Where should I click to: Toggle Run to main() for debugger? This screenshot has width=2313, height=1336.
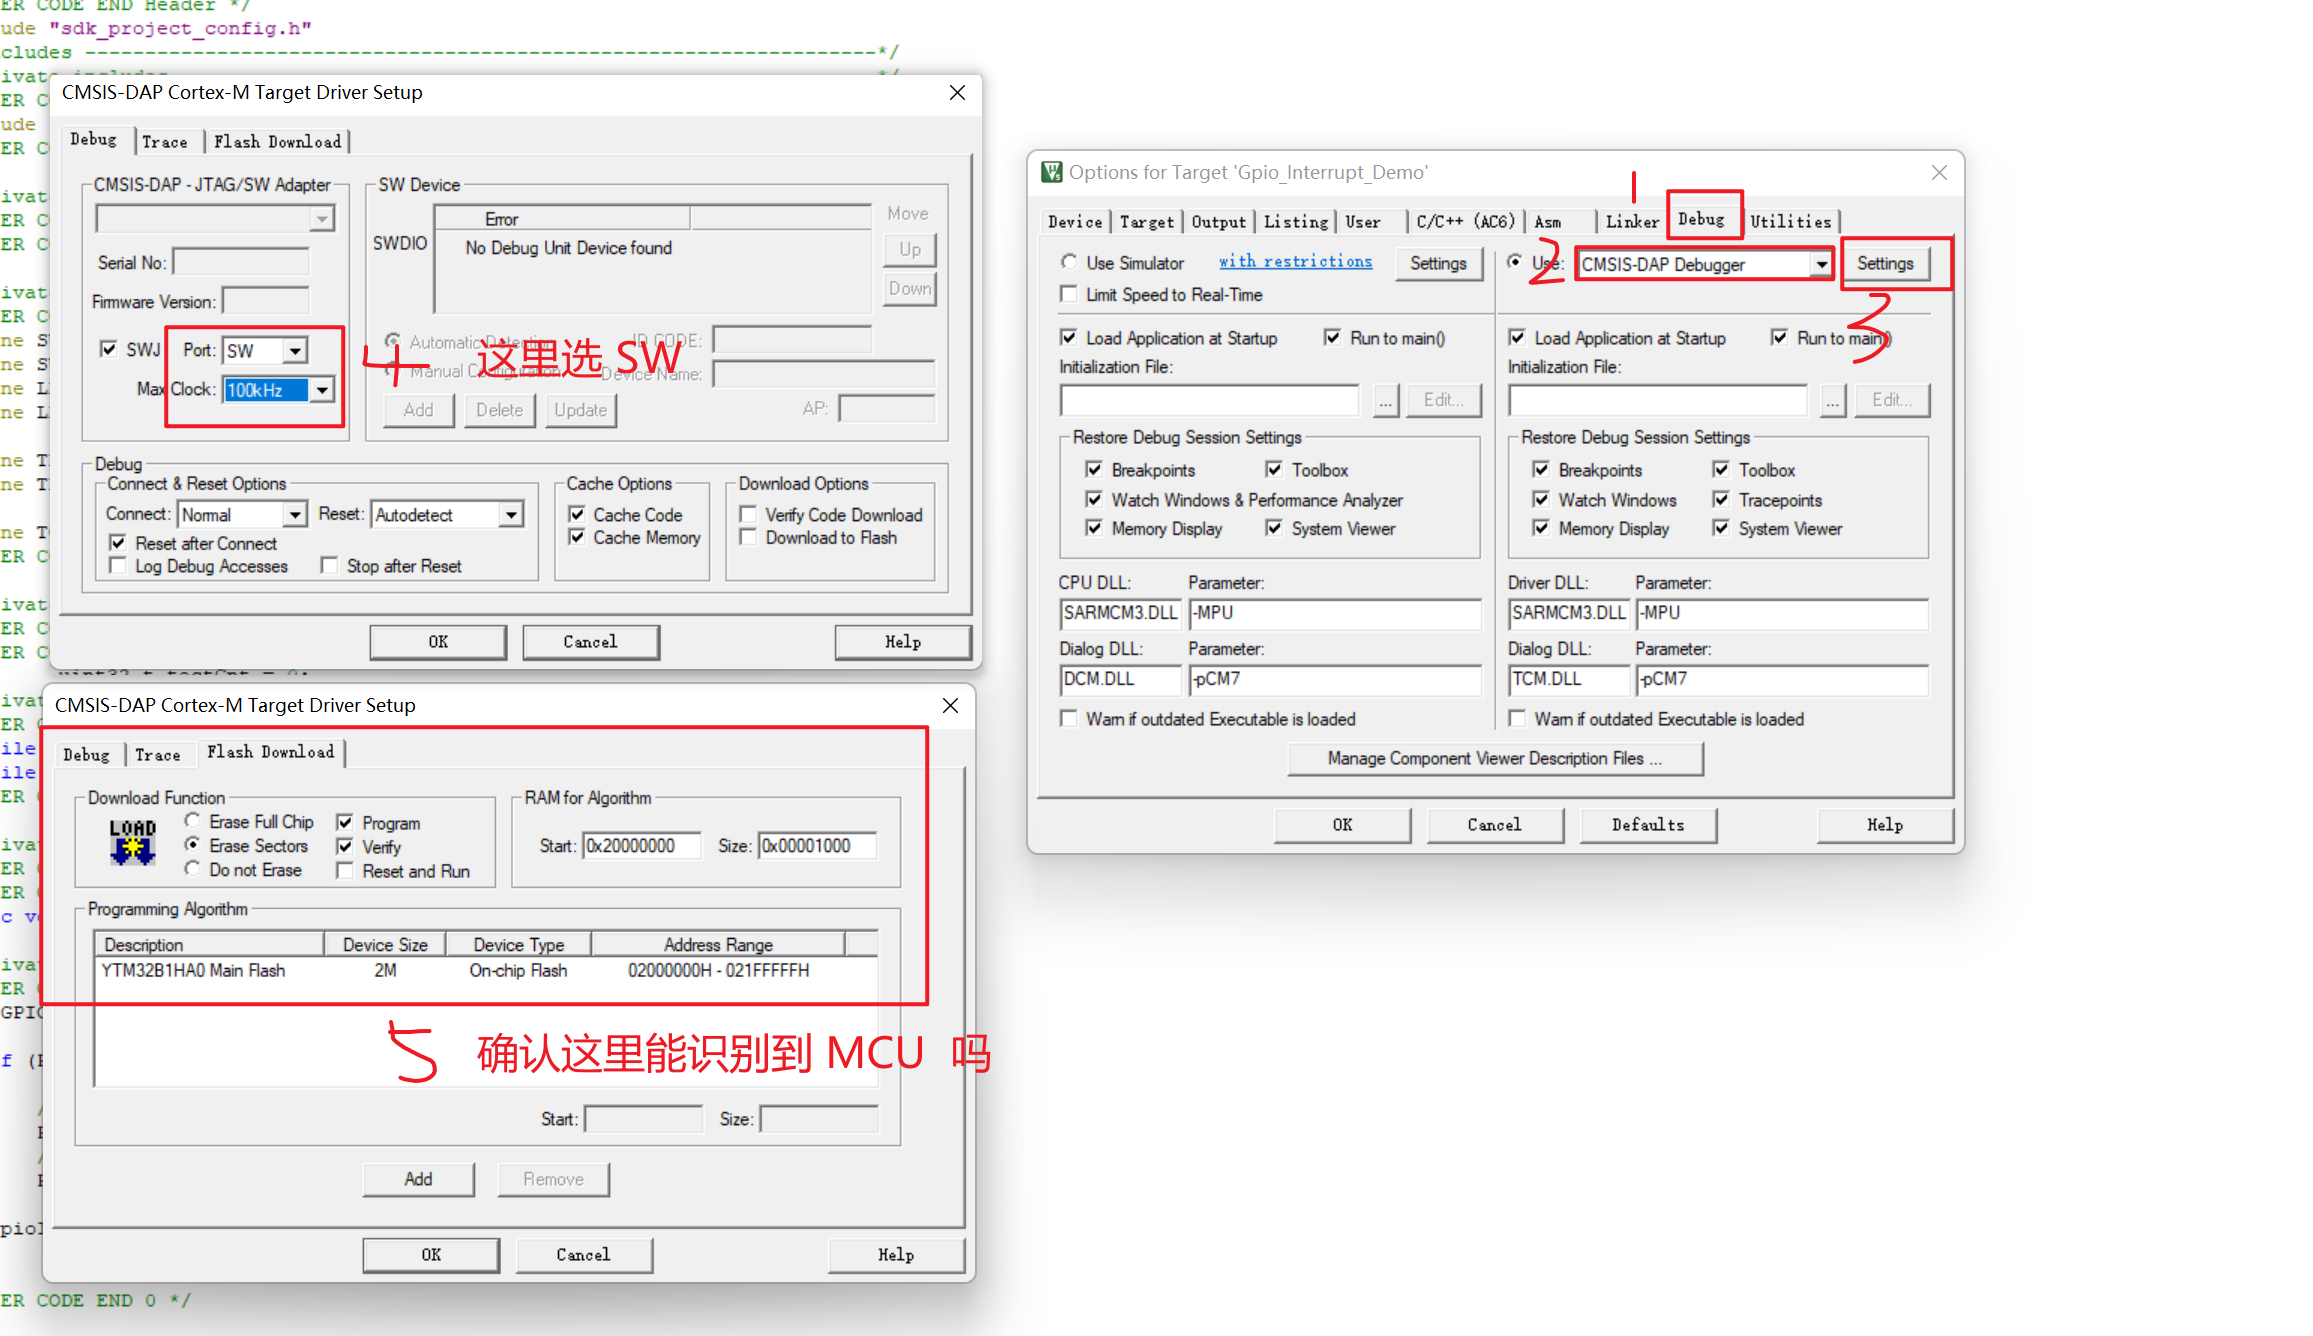[1779, 337]
